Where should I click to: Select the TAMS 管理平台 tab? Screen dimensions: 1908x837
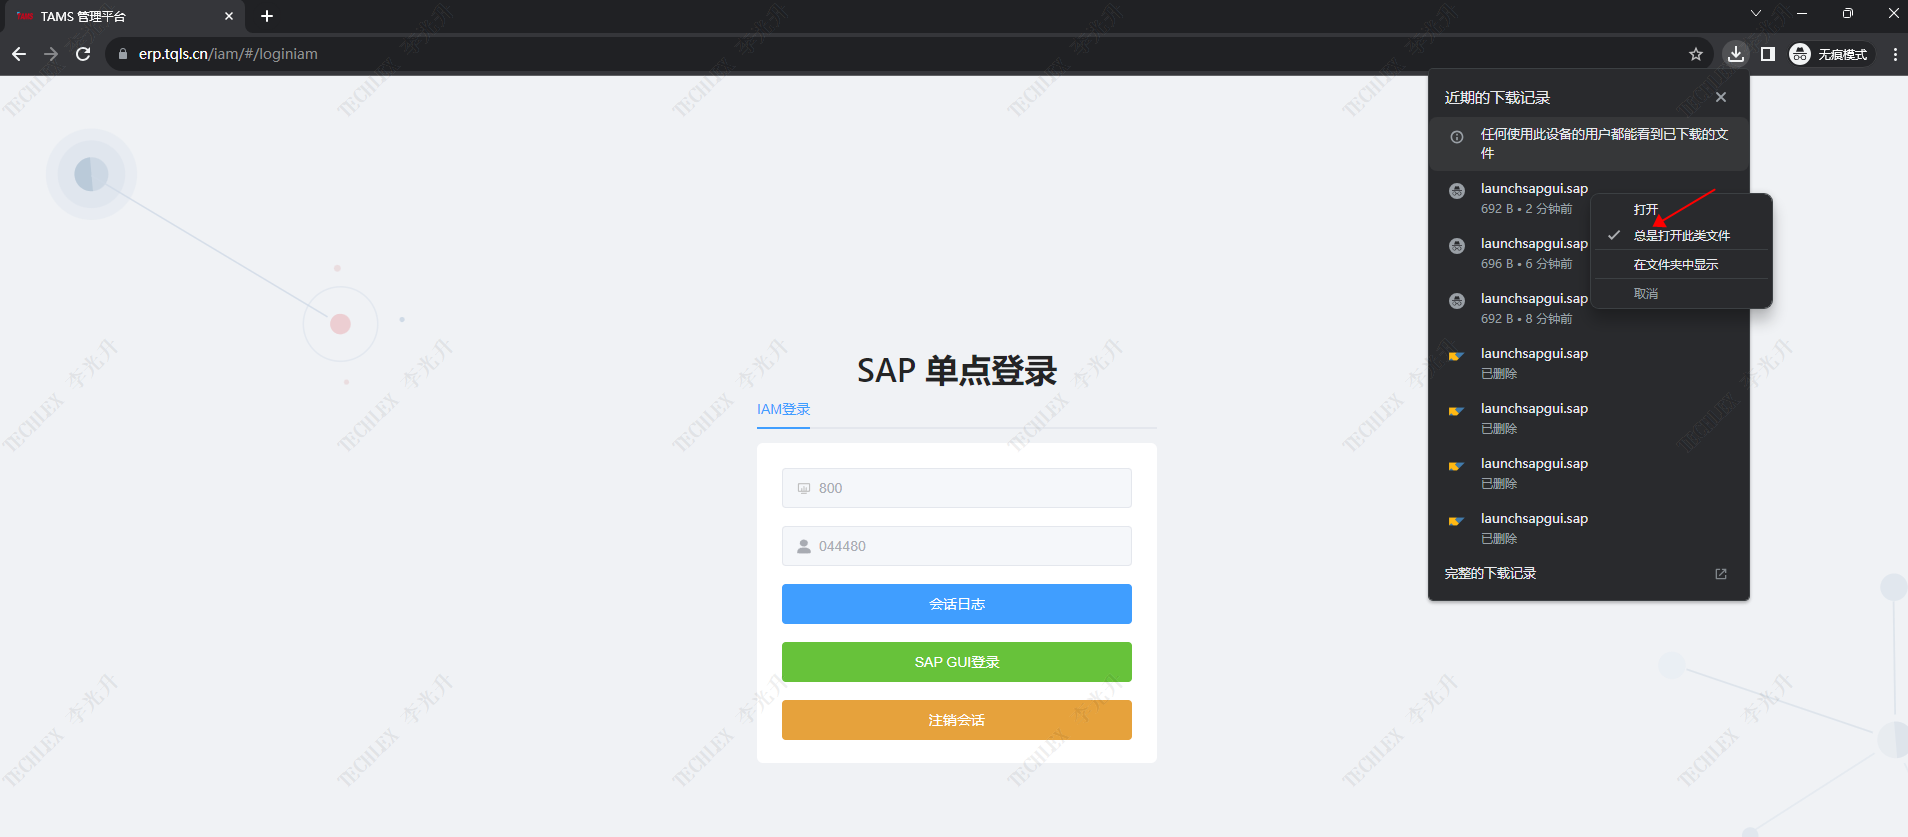coord(125,16)
